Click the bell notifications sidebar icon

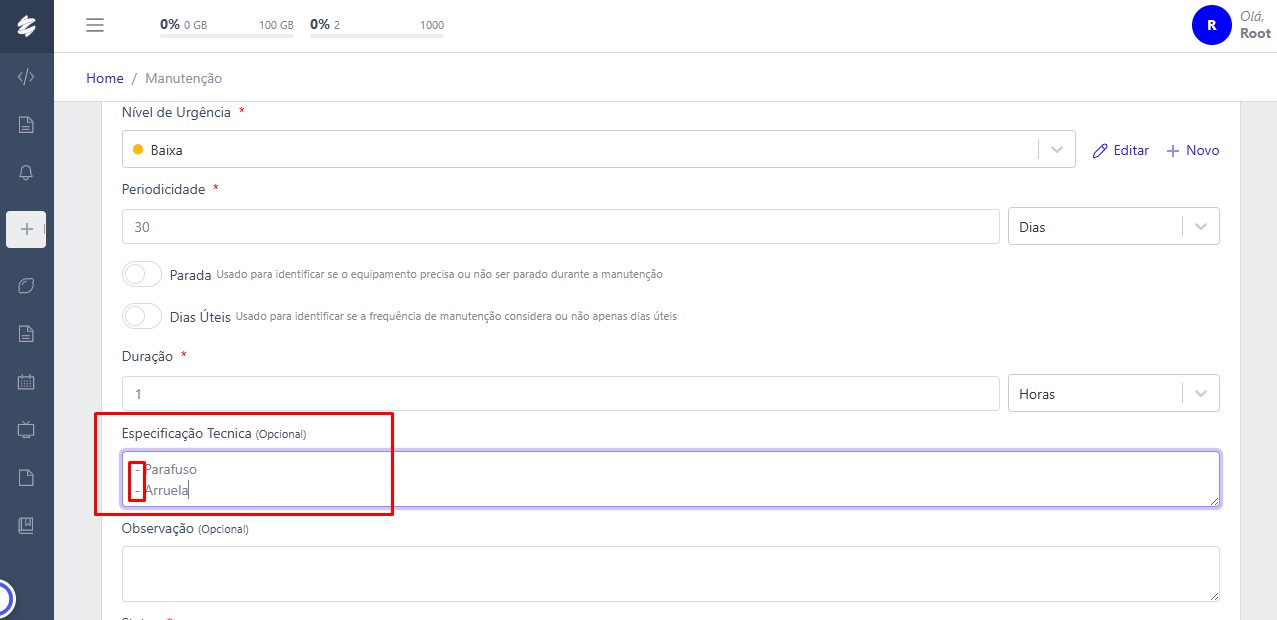click(x=27, y=173)
